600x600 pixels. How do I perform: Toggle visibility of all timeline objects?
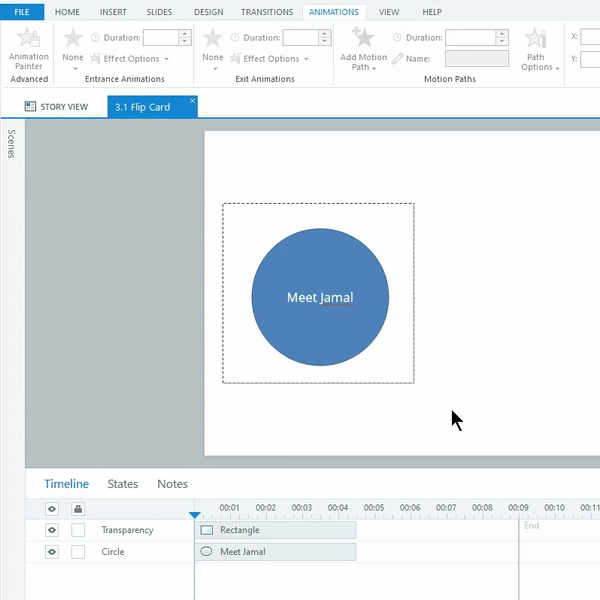52,509
